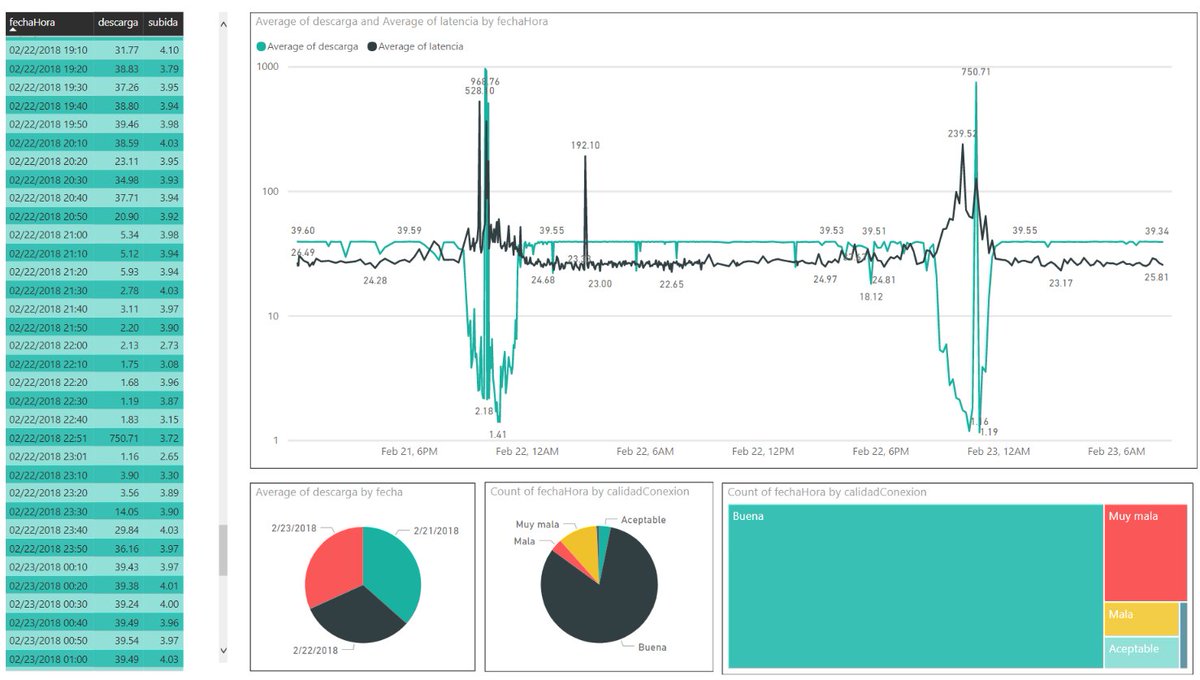Click the 1.41 data label on the line chart
The width and height of the screenshot is (1200, 680).
click(499, 435)
